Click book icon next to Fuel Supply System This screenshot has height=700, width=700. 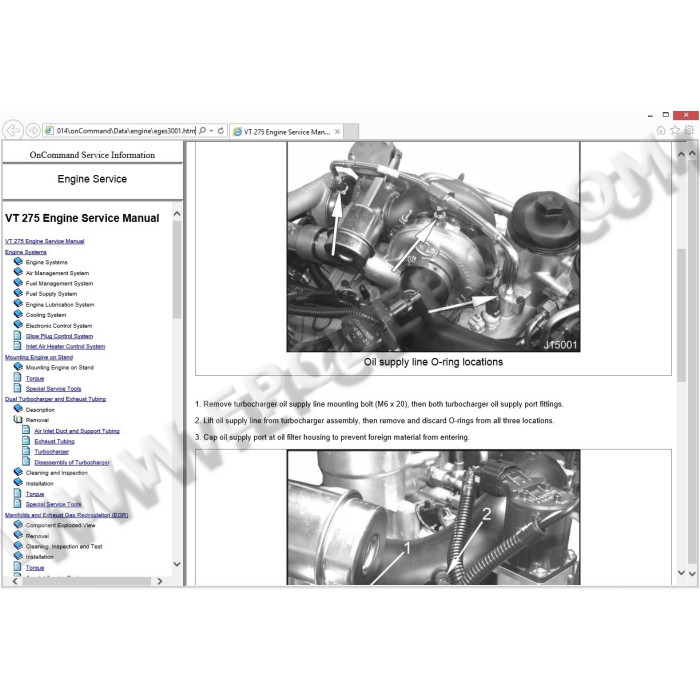pos(18,293)
